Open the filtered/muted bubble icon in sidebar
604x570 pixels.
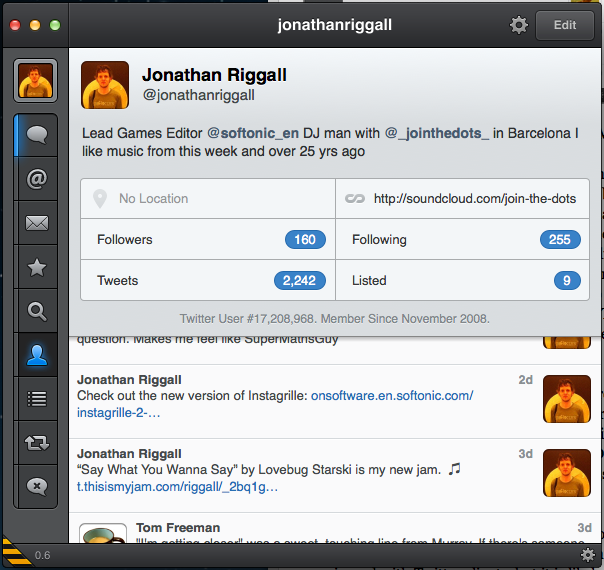(36, 486)
